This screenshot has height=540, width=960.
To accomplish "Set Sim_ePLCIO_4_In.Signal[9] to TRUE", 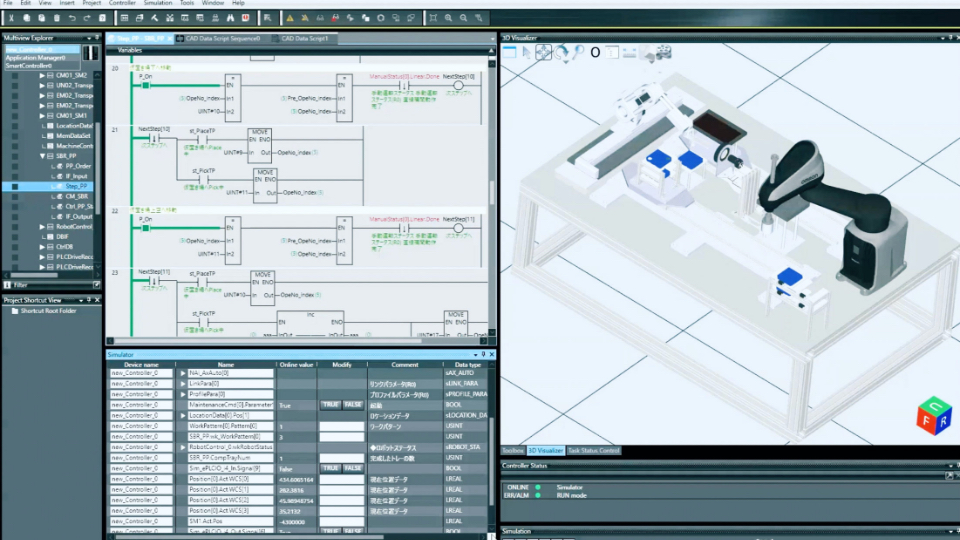I will tap(329, 468).
